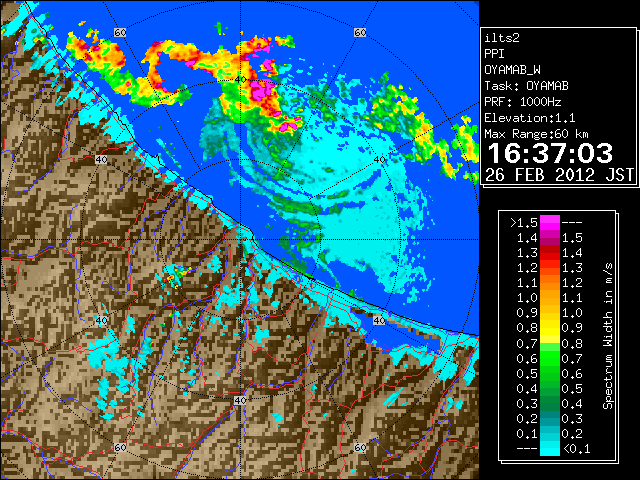Click the '60' range ring label at upper left

point(120,32)
